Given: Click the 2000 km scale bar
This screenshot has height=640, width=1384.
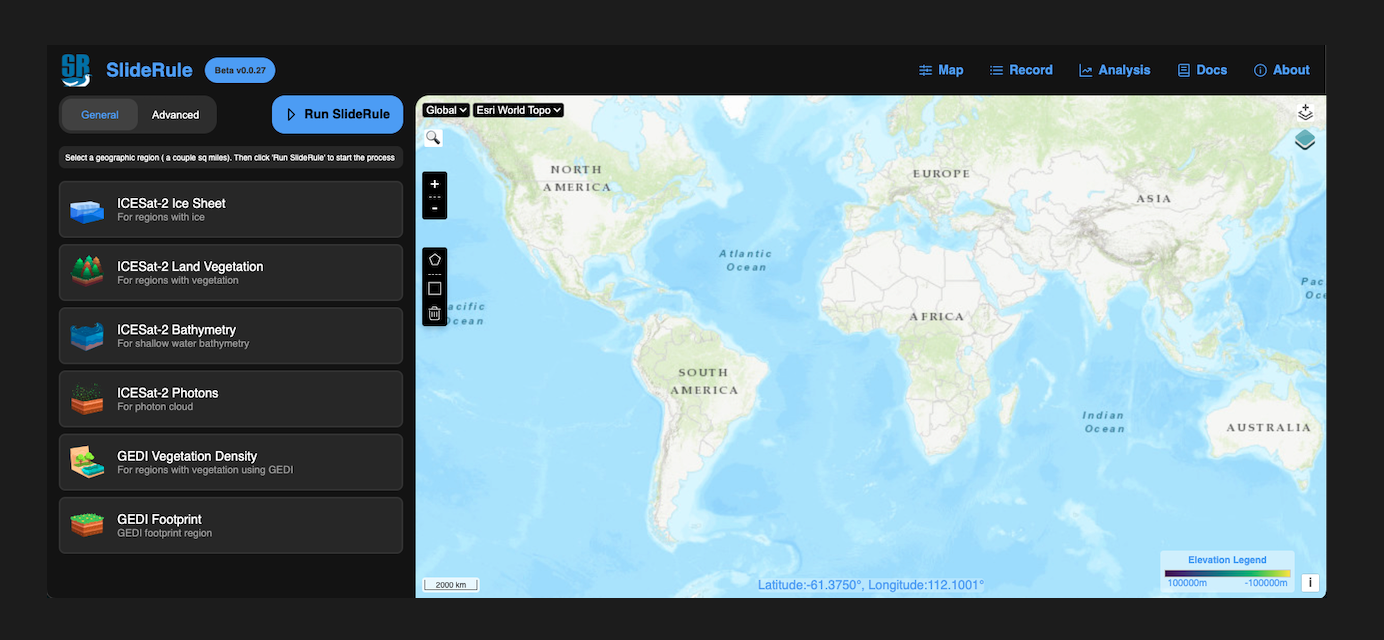Looking at the screenshot, I should click(x=451, y=585).
